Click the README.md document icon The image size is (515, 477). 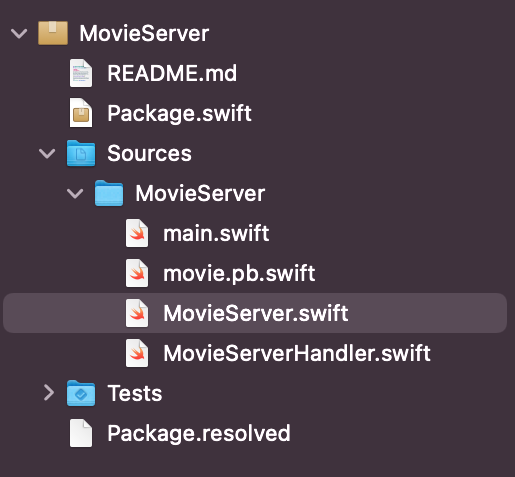pos(81,73)
